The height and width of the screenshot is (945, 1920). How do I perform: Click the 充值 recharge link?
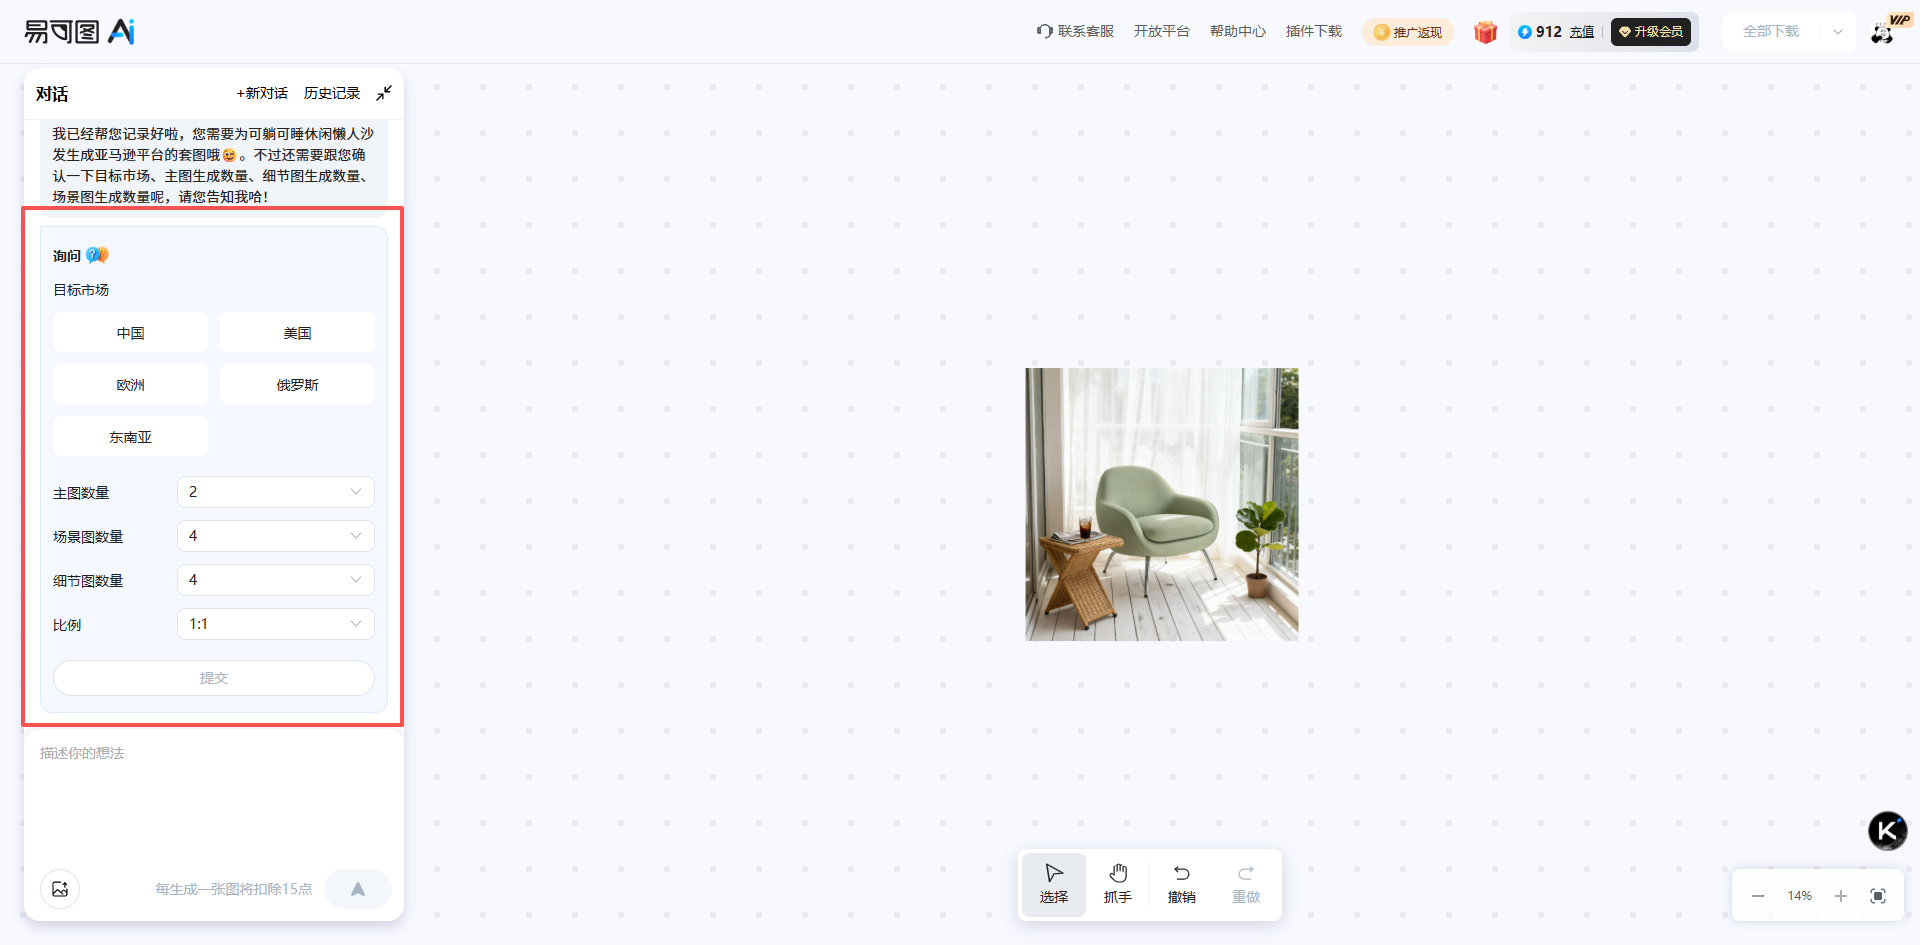(x=1582, y=32)
